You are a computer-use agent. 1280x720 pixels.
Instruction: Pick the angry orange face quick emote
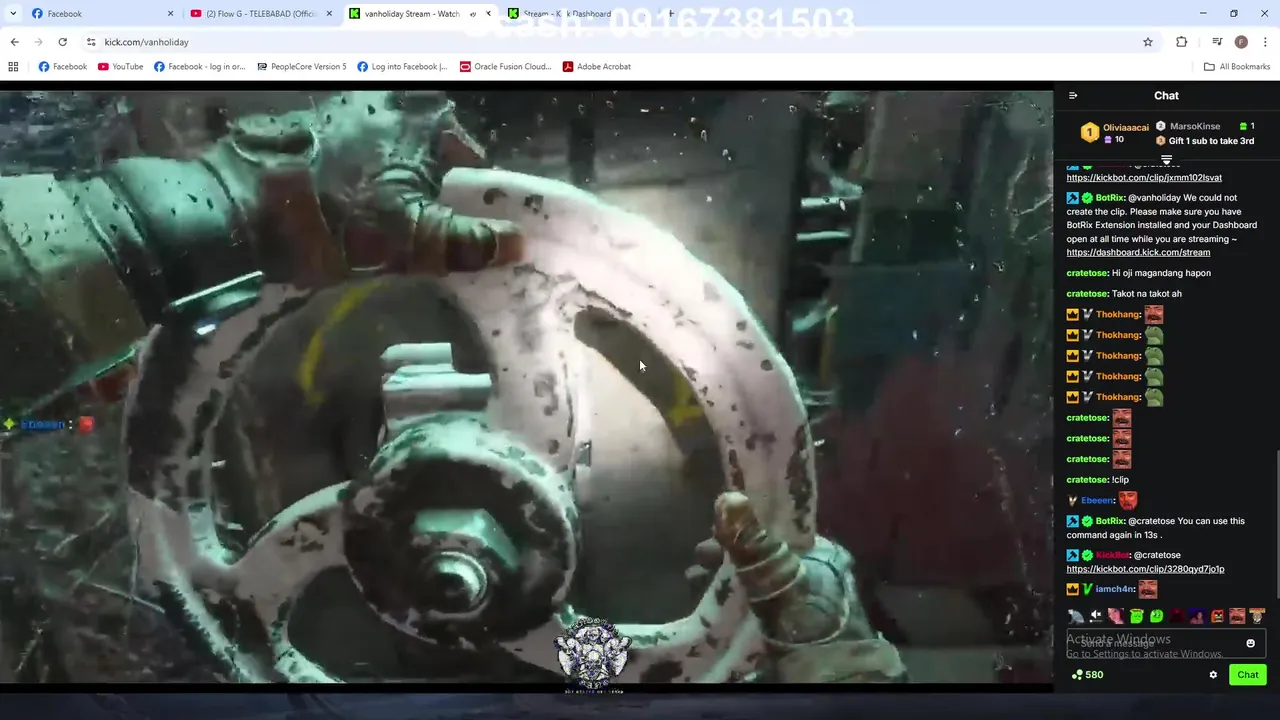click(x=1217, y=616)
